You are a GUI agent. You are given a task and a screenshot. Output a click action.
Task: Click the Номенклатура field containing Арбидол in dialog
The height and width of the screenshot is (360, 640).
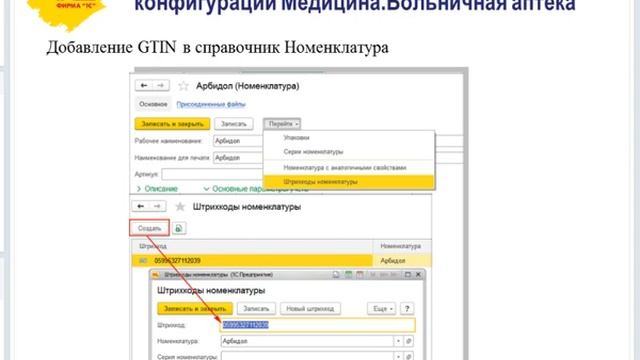click(x=307, y=341)
